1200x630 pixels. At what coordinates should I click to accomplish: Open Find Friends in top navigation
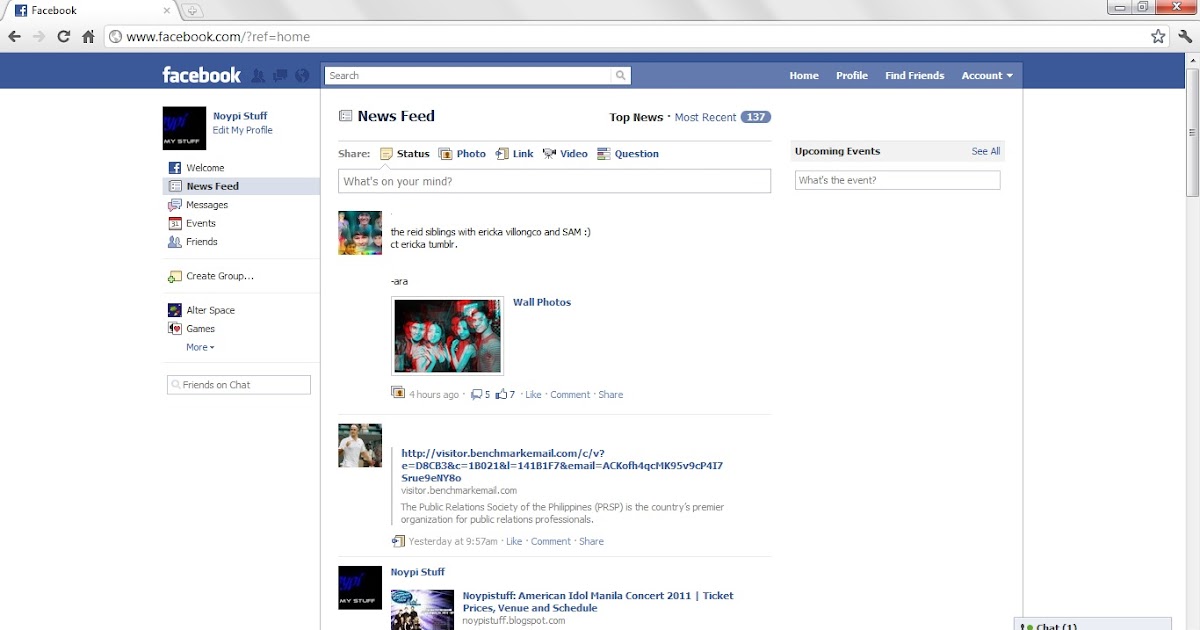tap(915, 75)
